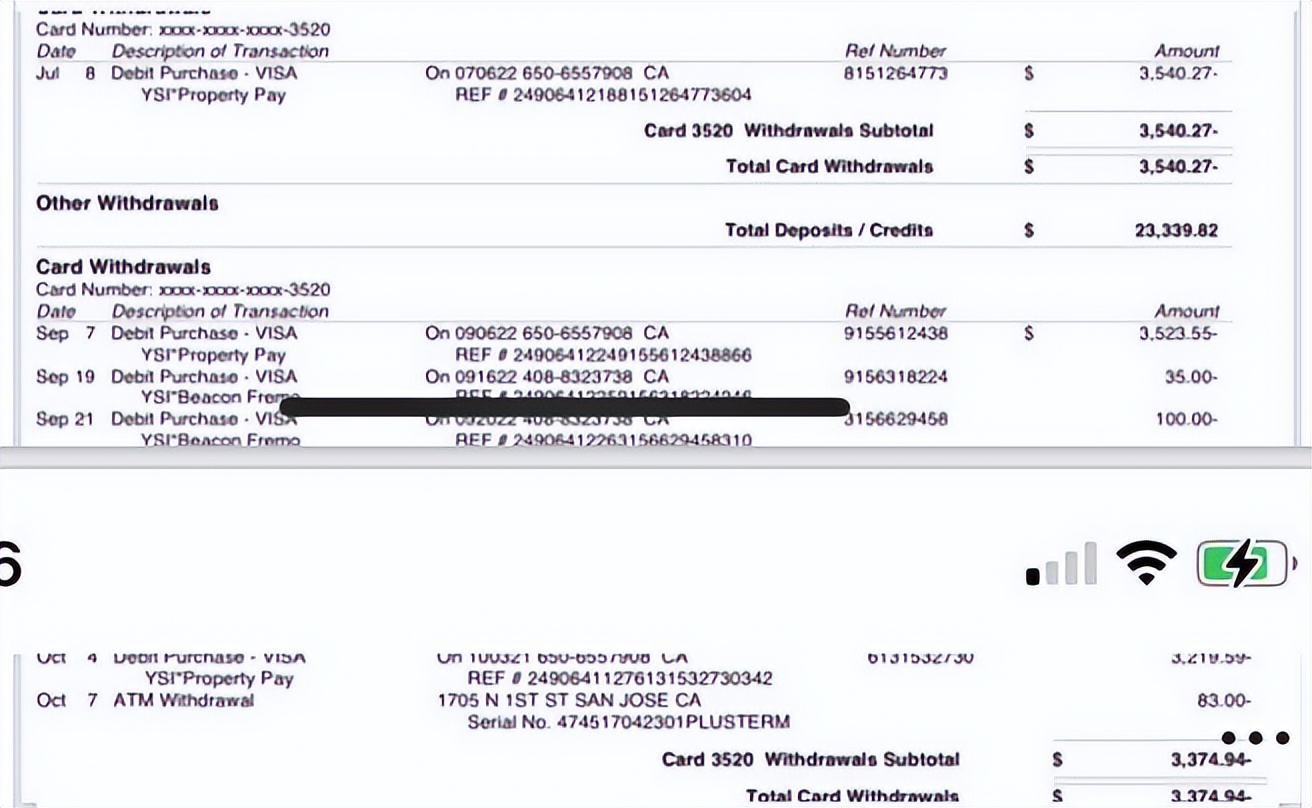
Task: Select the Other Withdrawals section heading
Action: pos(127,204)
